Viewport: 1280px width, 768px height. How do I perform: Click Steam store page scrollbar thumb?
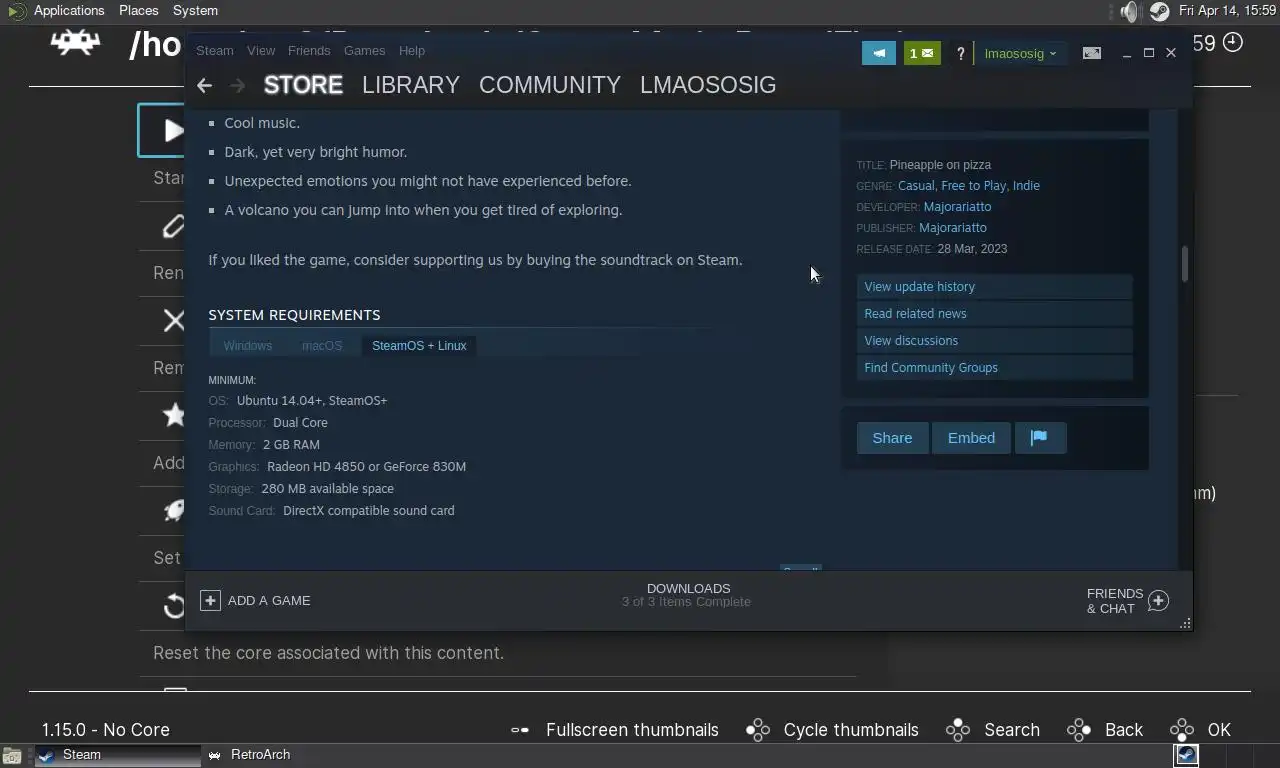pyautogui.click(x=1185, y=265)
